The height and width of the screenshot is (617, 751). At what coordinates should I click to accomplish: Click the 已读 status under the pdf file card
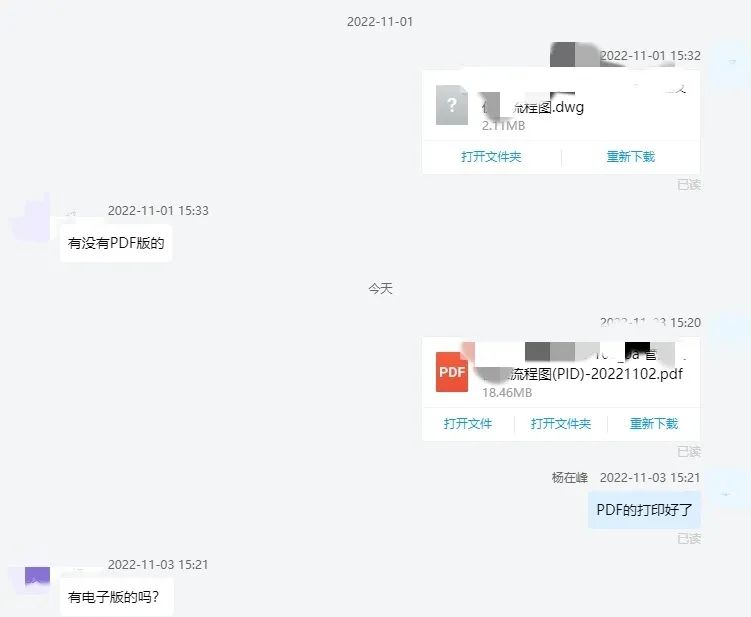(x=689, y=451)
